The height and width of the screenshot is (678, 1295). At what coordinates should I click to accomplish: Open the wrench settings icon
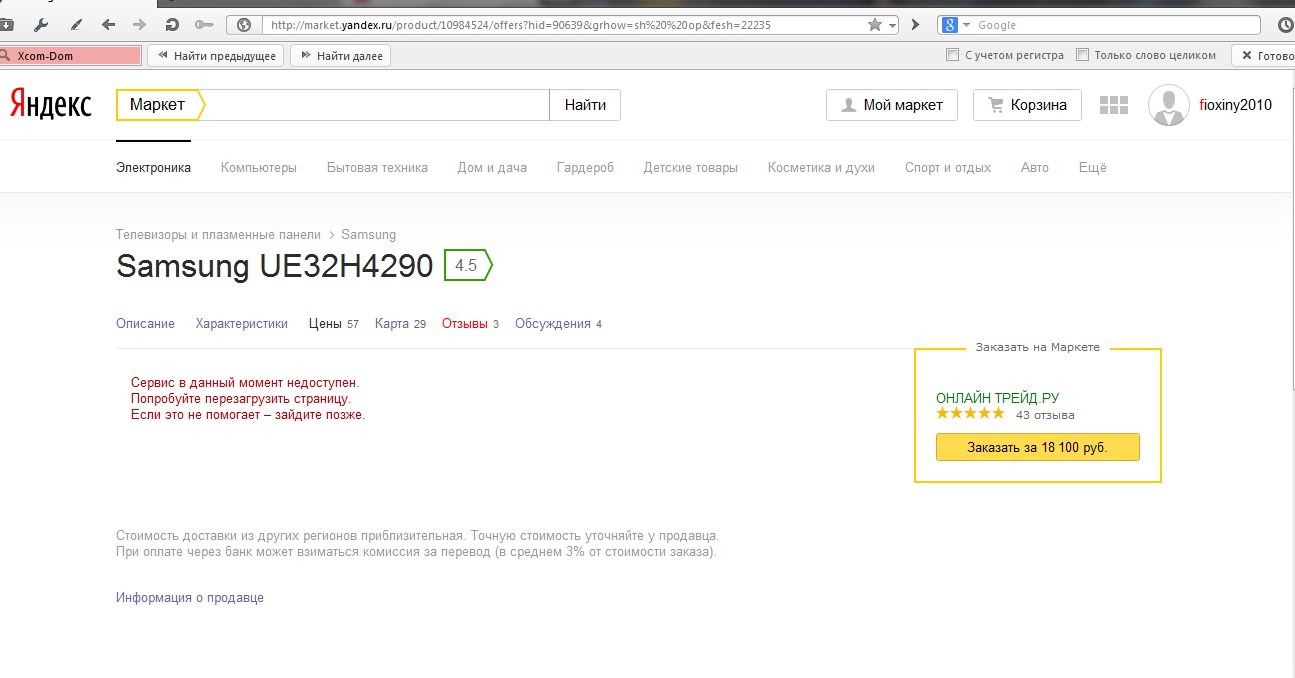pyautogui.click(x=41, y=25)
